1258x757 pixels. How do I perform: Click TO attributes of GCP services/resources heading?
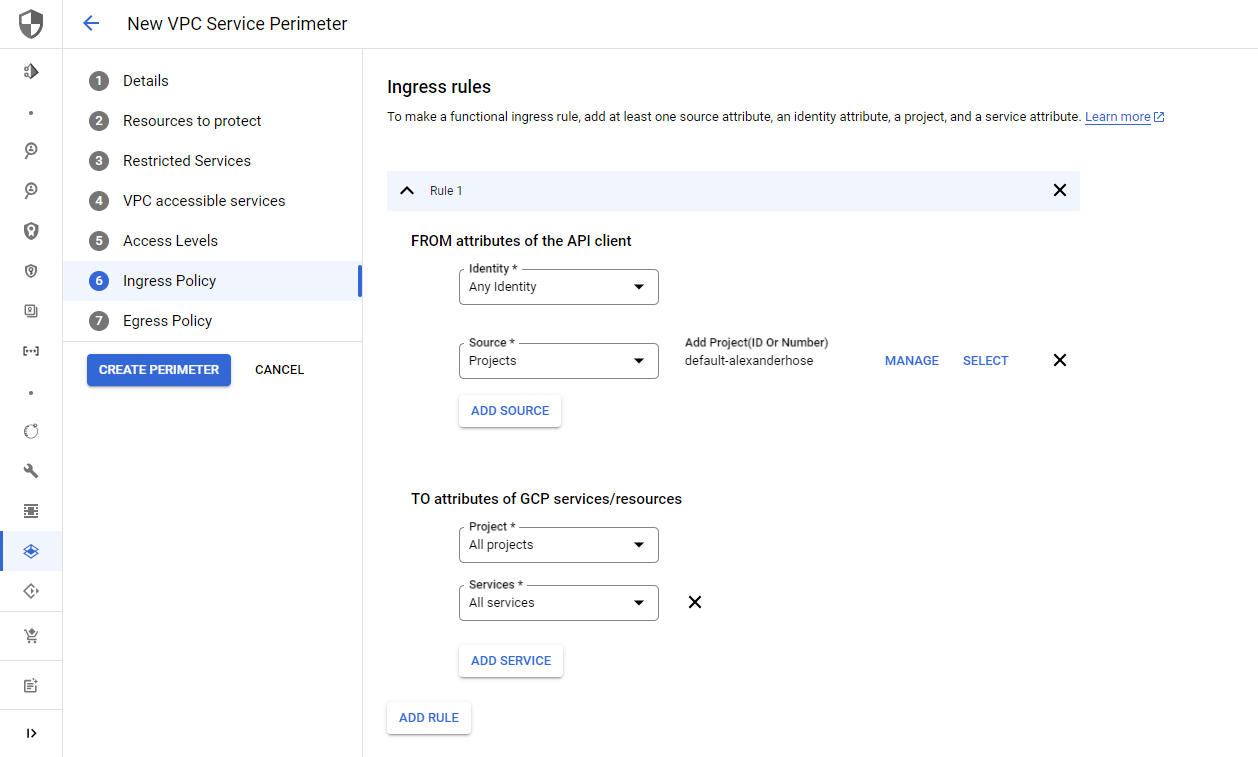point(546,499)
